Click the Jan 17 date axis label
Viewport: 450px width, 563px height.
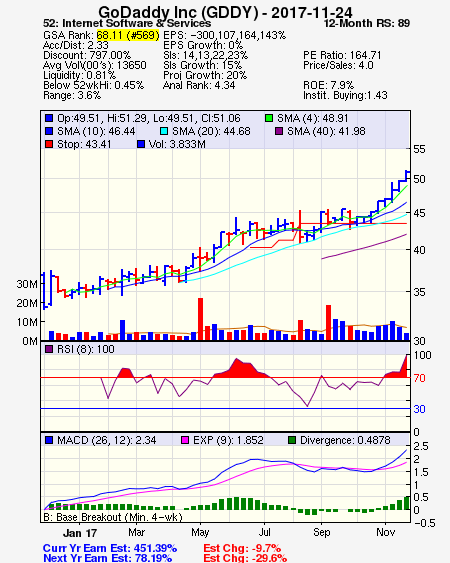80,533
